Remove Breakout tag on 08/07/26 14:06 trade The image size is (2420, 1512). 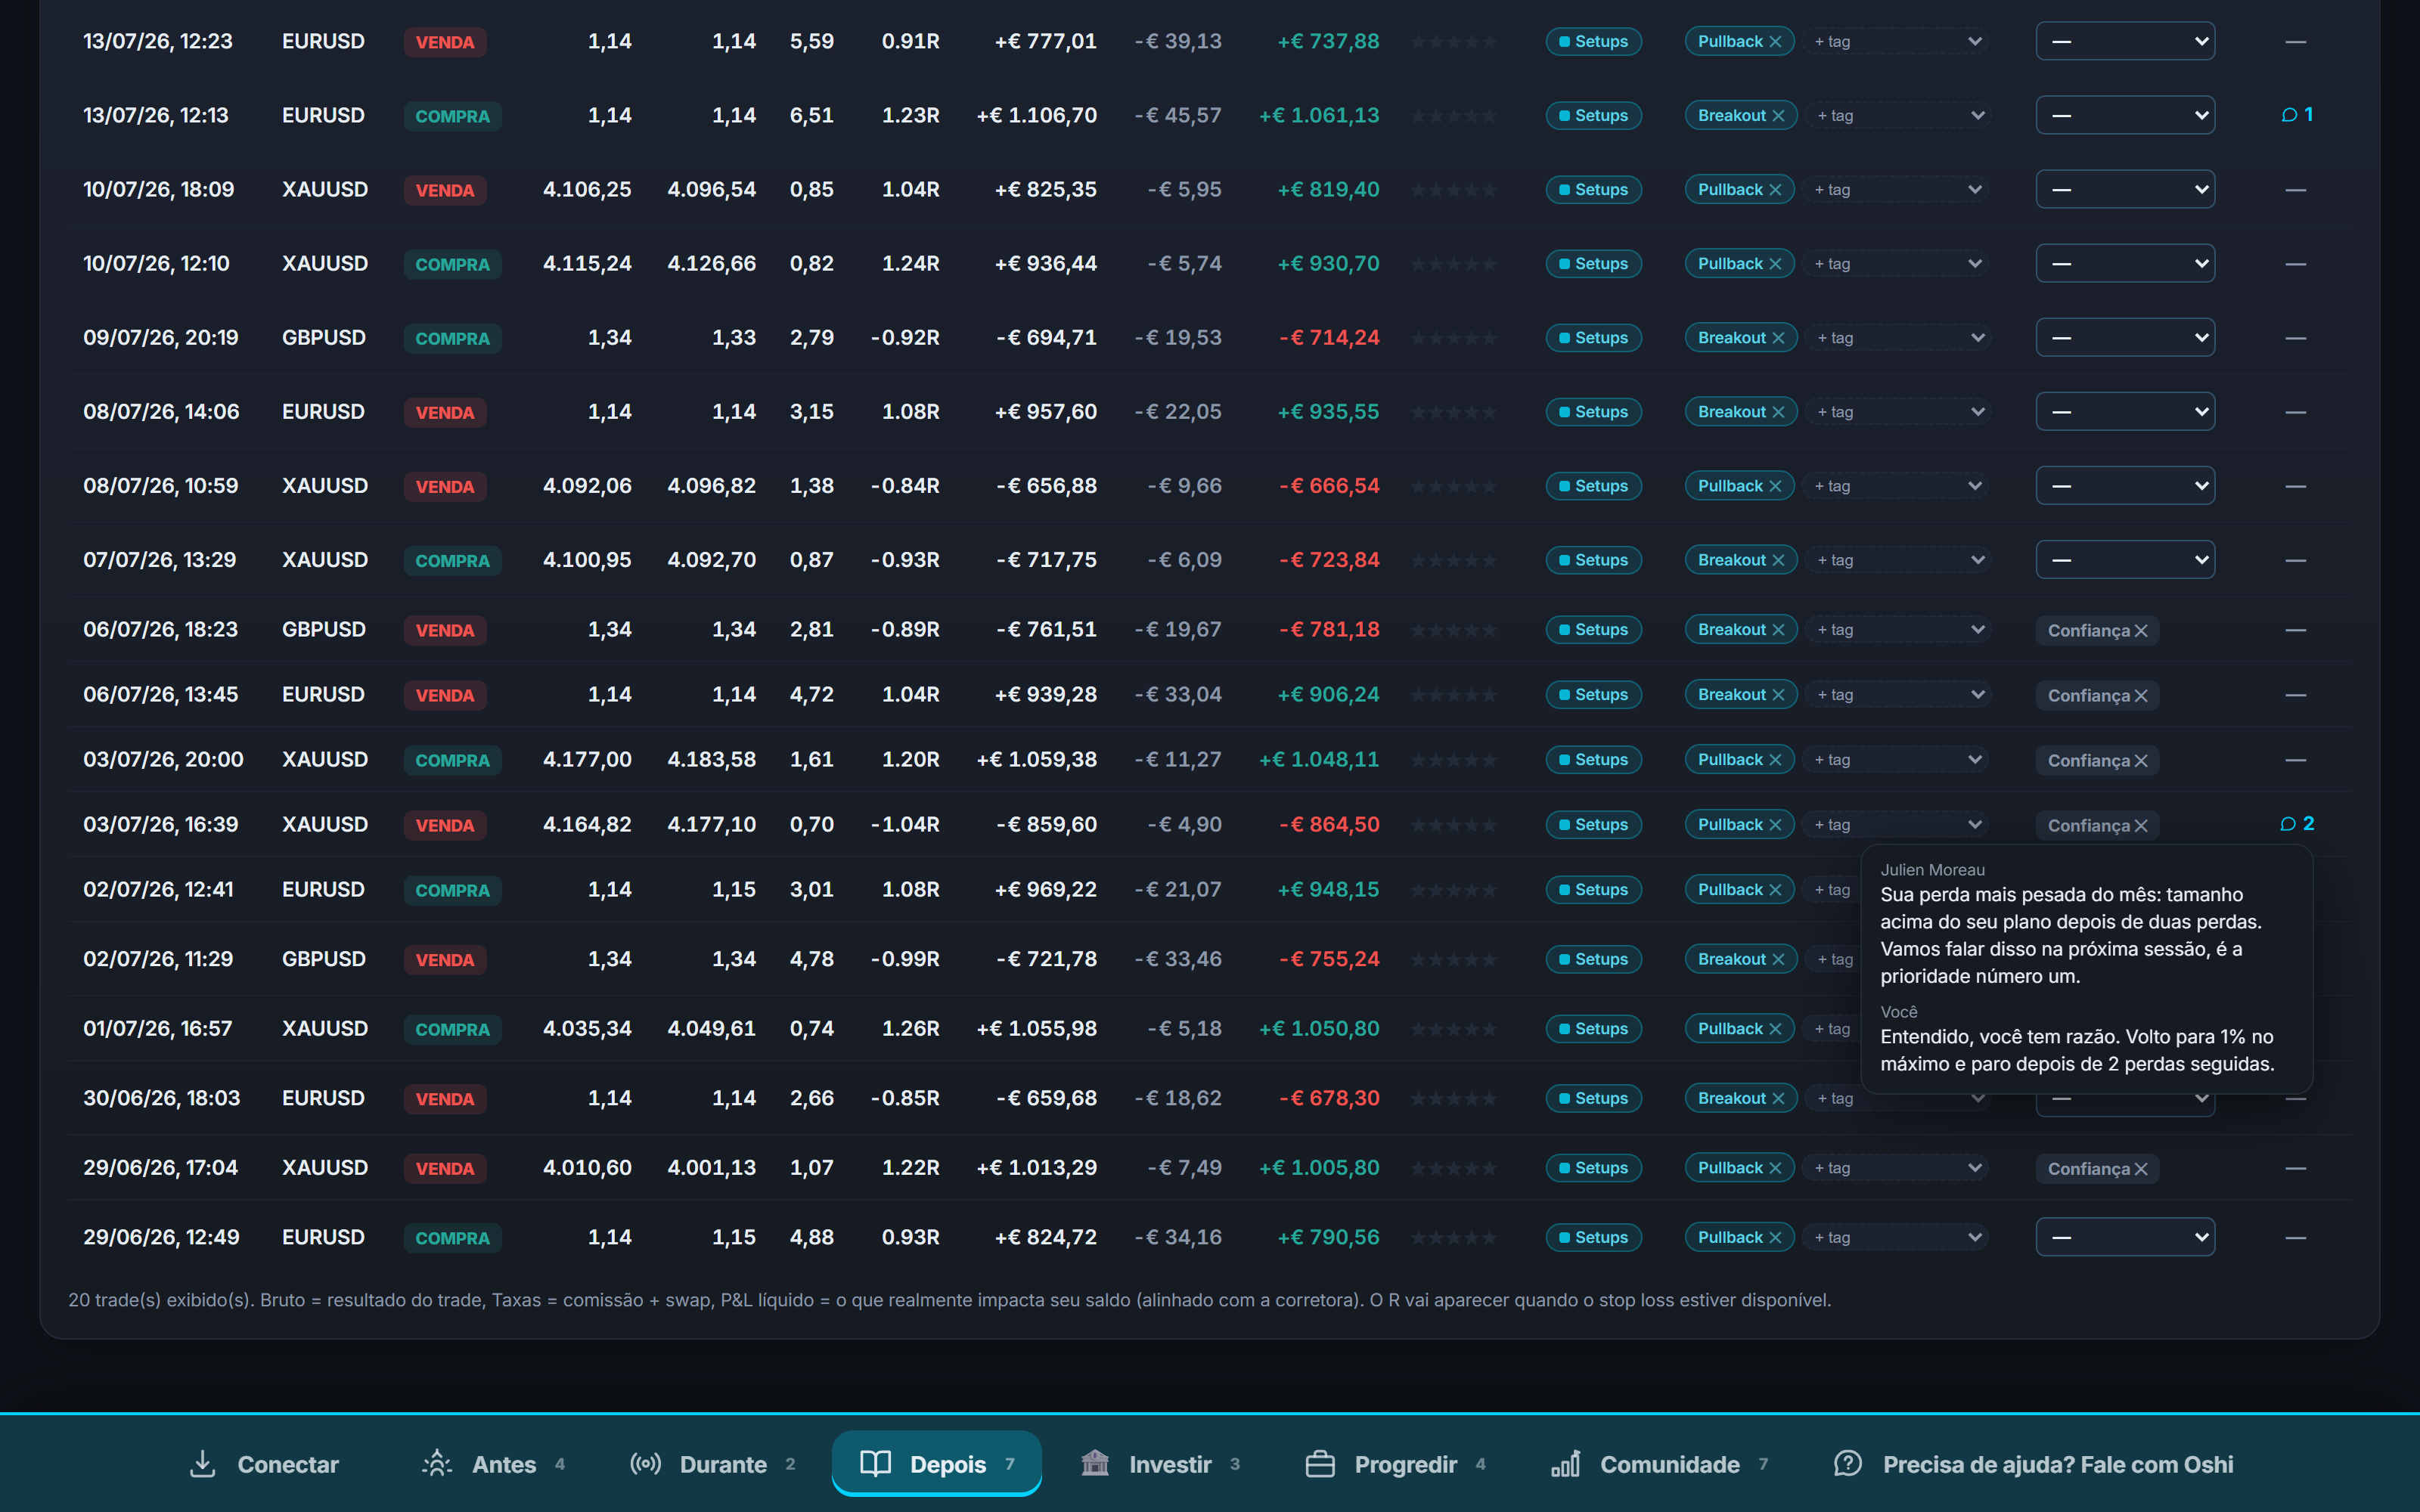[x=1778, y=412]
